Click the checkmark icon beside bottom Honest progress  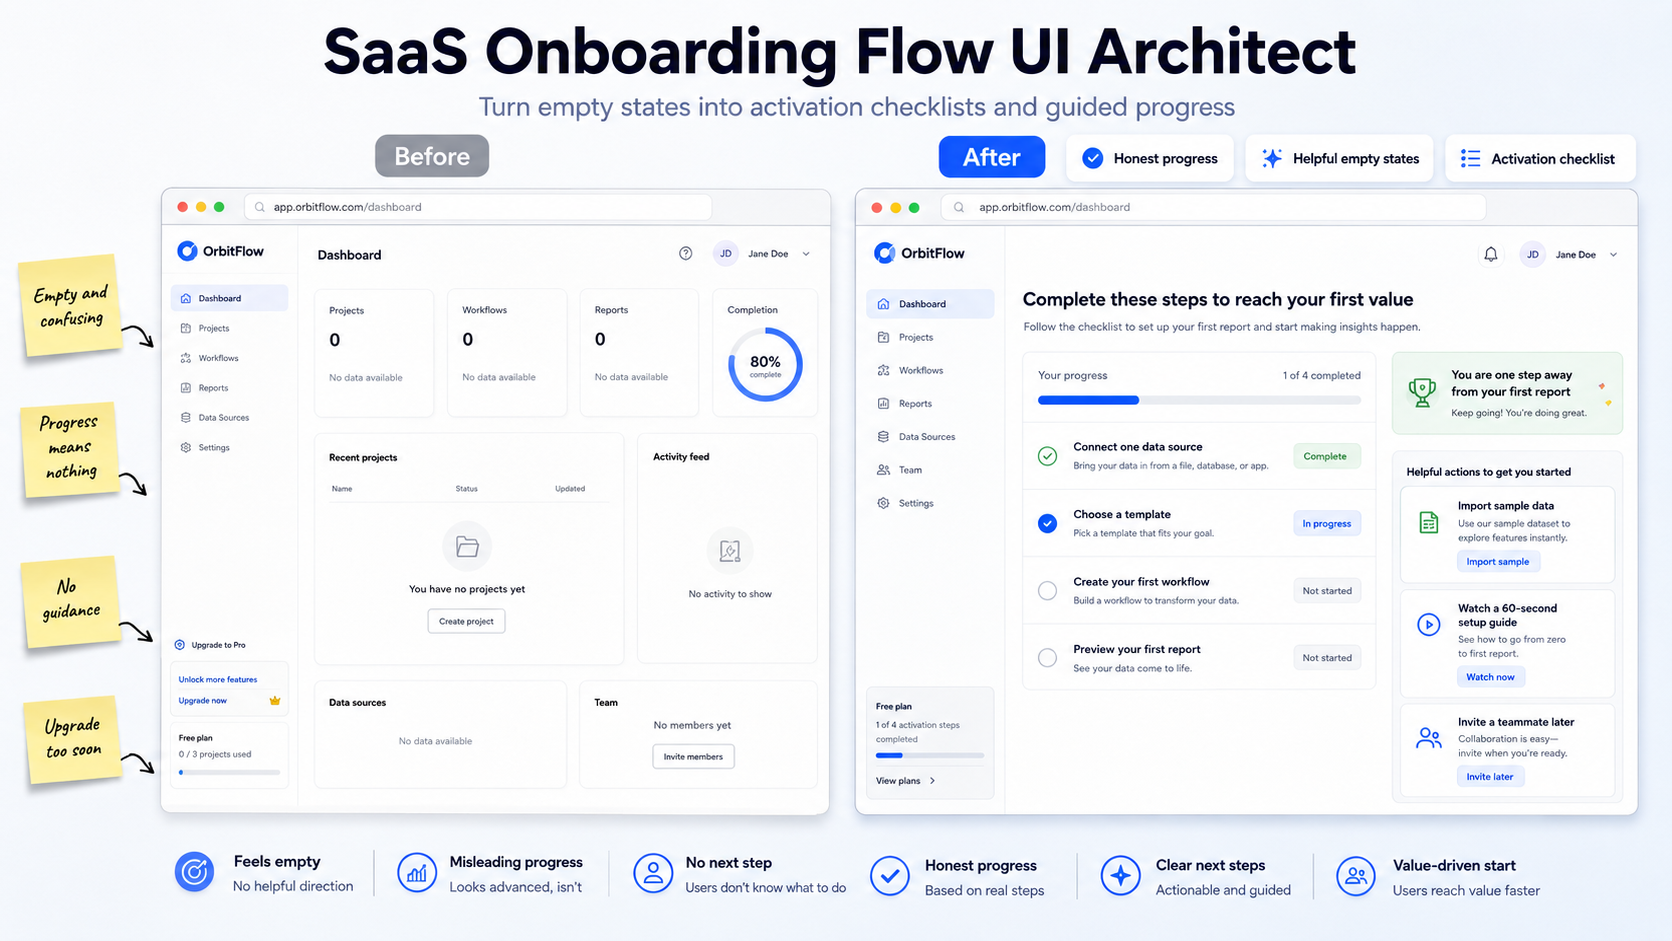click(889, 876)
